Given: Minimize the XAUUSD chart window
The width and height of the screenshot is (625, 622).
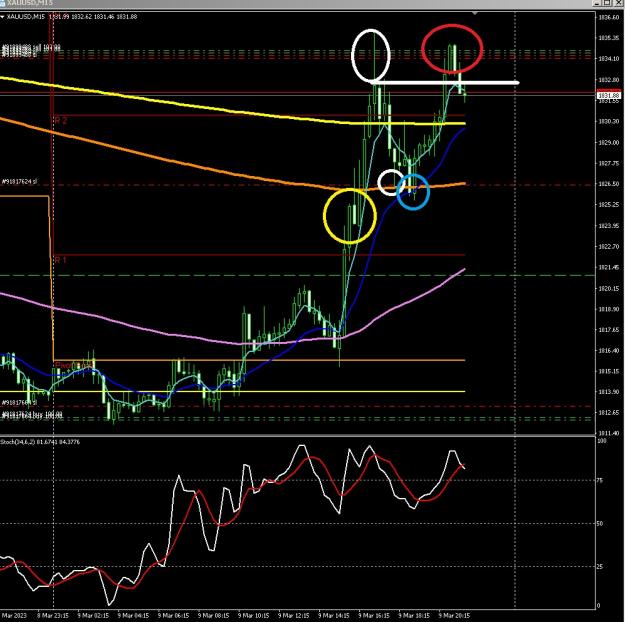Looking at the screenshot, I should [597, 3].
